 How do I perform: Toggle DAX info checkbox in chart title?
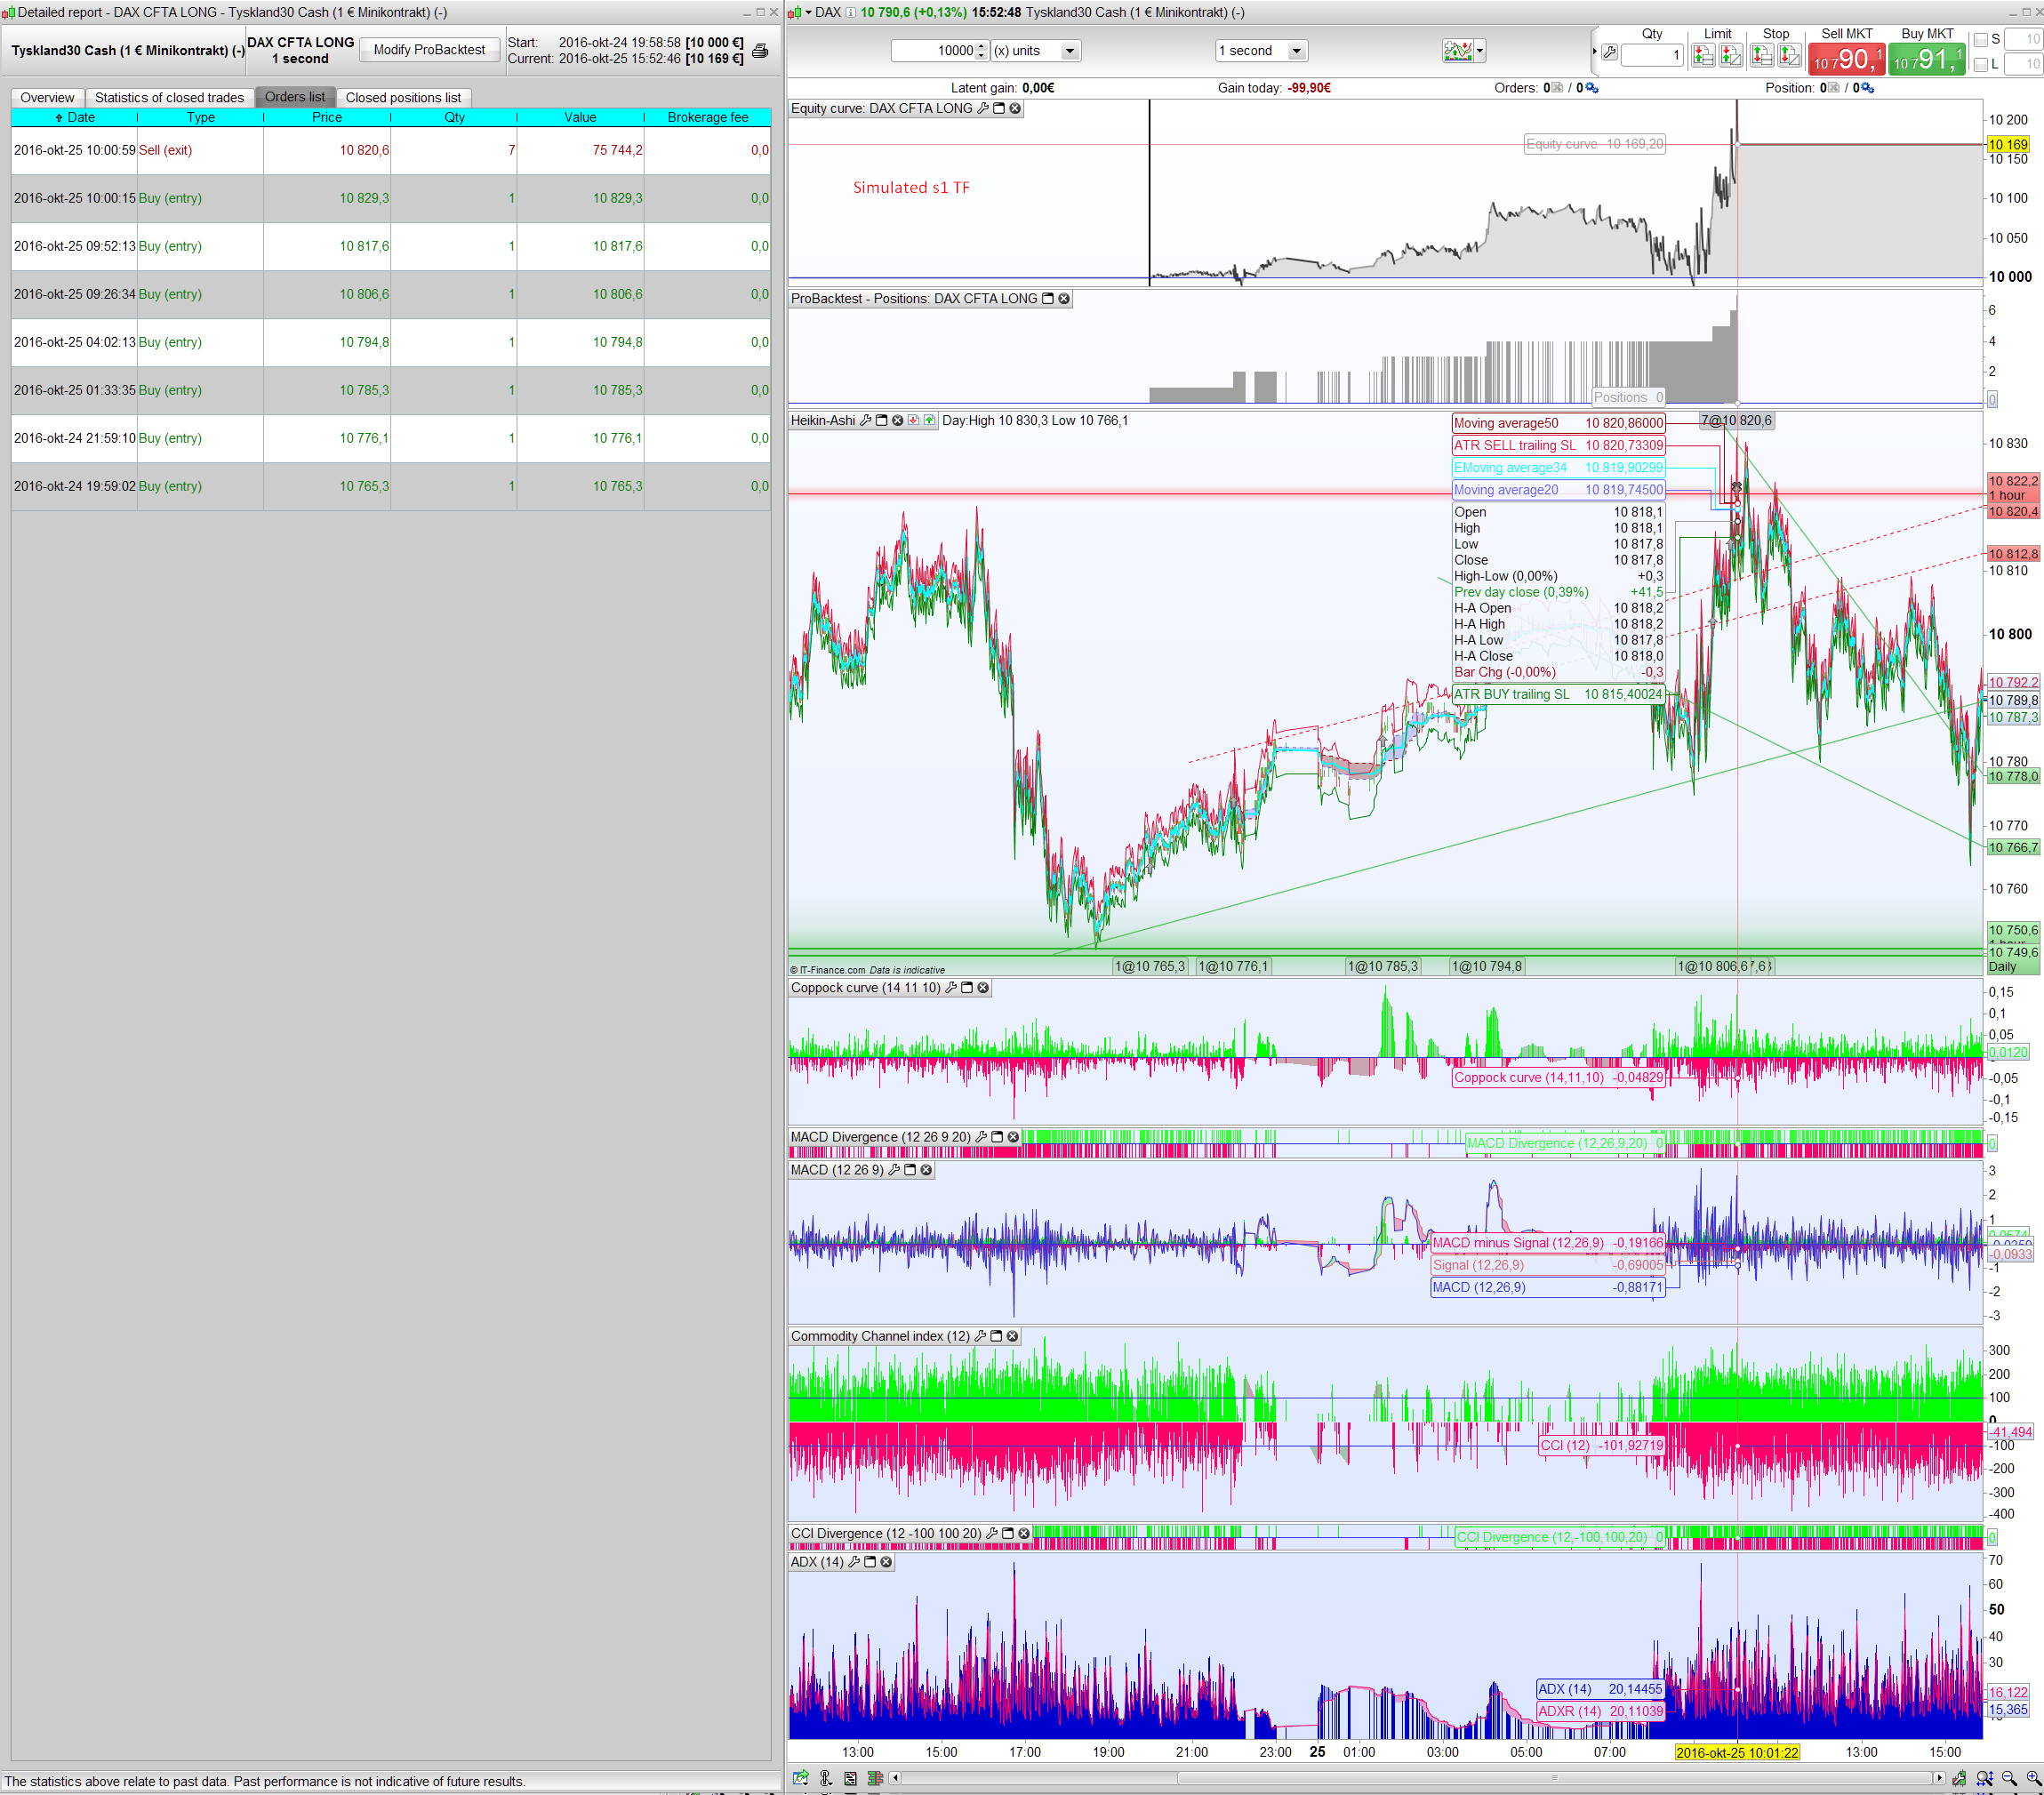tap(850, 12)
